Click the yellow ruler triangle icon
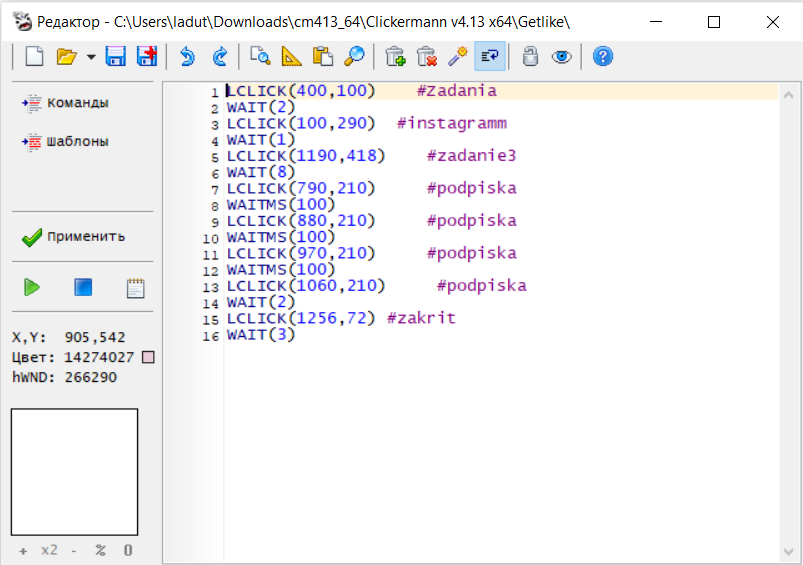 (x=291, y=56)
